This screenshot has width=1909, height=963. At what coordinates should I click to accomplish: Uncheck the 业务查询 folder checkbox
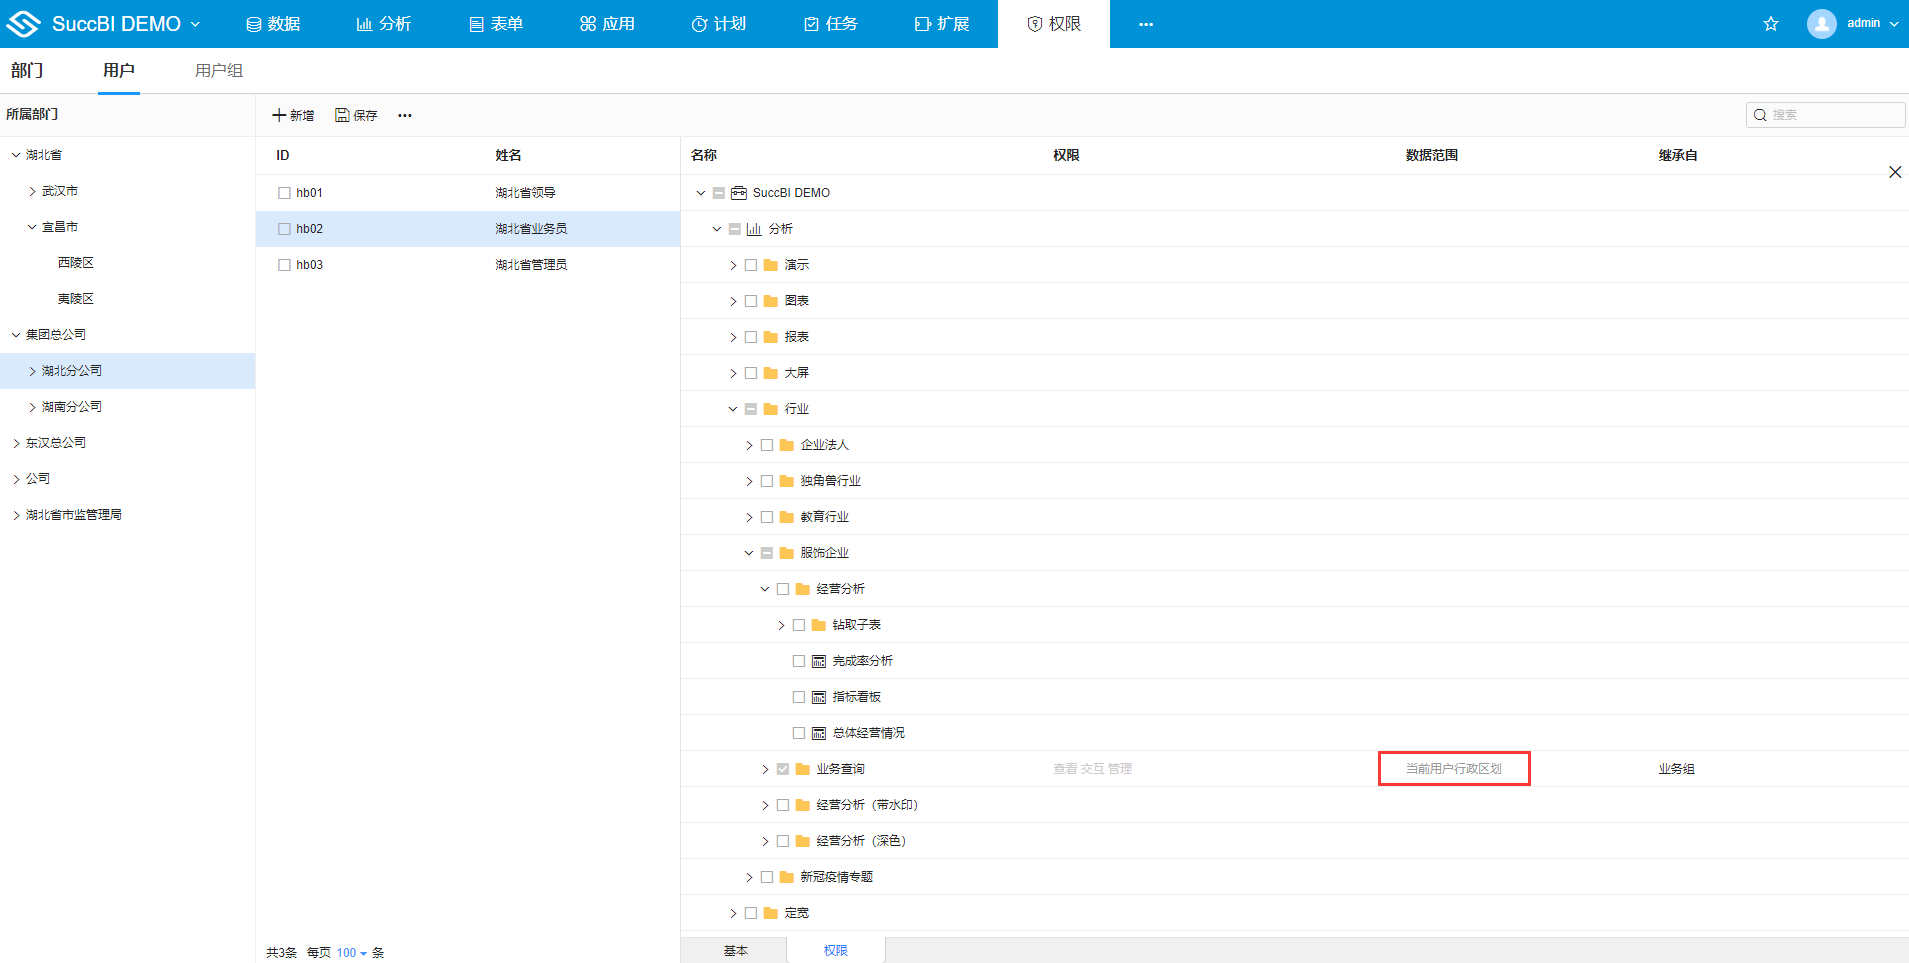[x=781, y=768]
